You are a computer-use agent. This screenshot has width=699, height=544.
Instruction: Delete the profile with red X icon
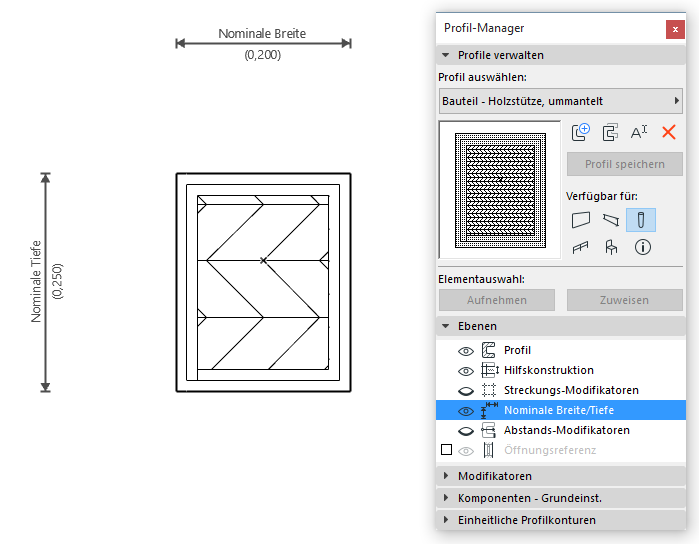(669, 132)
